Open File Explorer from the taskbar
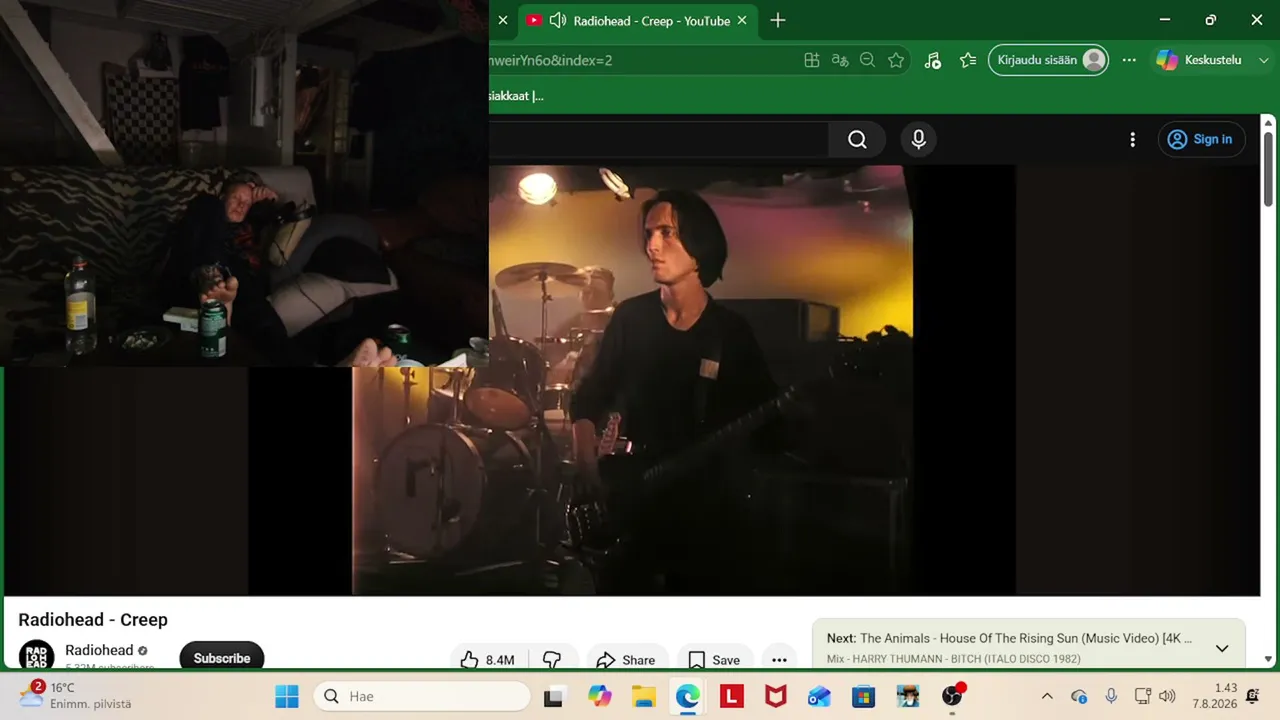Image resolution: width=1280 pixels, height=720 pixels. pyautogui.click(x=643, y=696)
